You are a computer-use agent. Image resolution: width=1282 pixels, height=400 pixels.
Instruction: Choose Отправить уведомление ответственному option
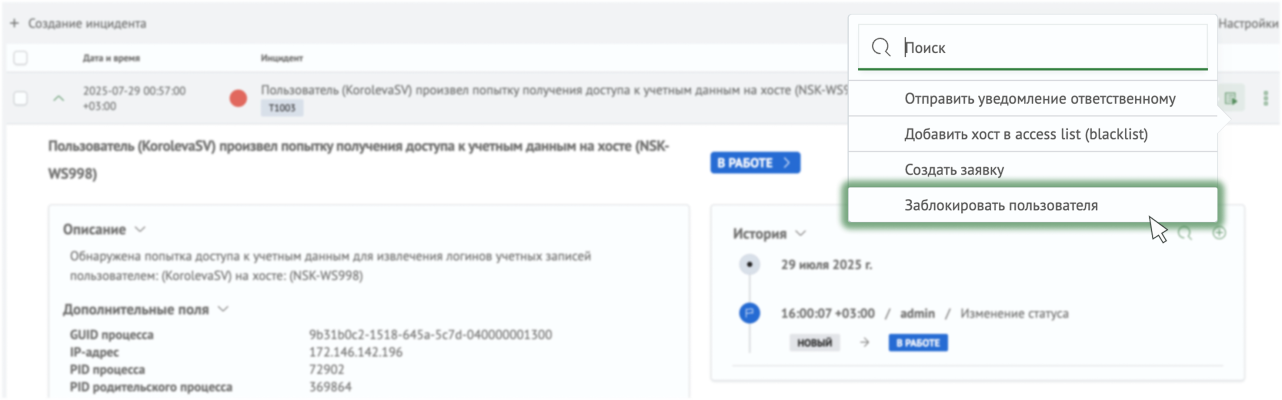1040,99
